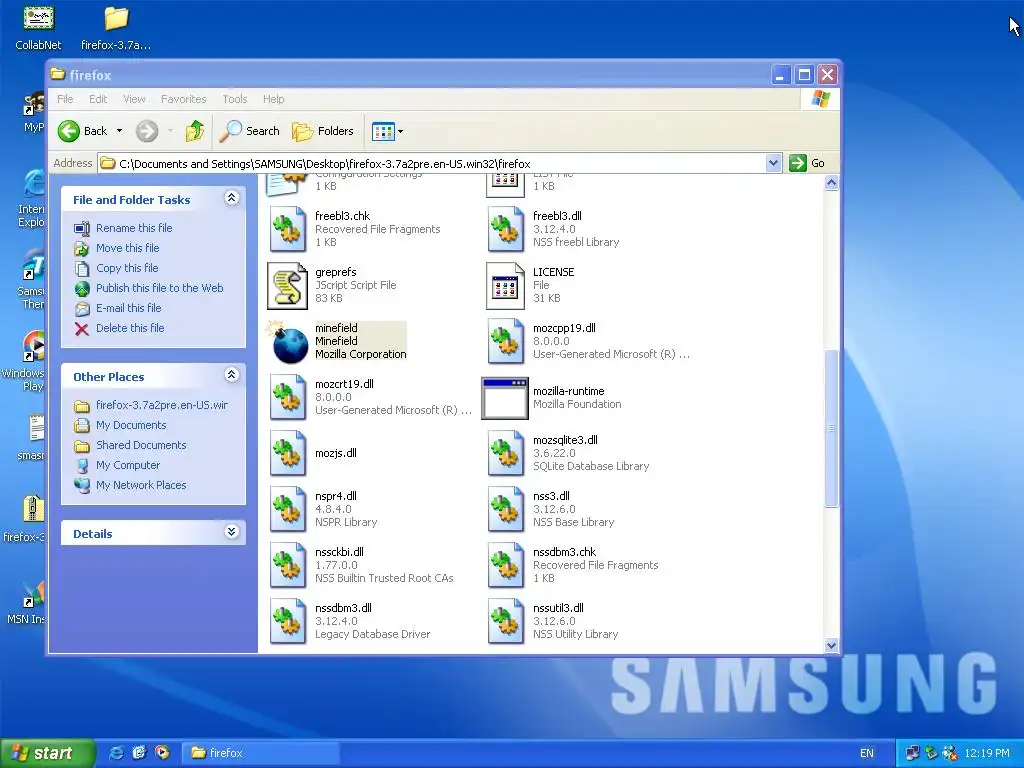Click inside the Address path field

[x=431, y=163]
